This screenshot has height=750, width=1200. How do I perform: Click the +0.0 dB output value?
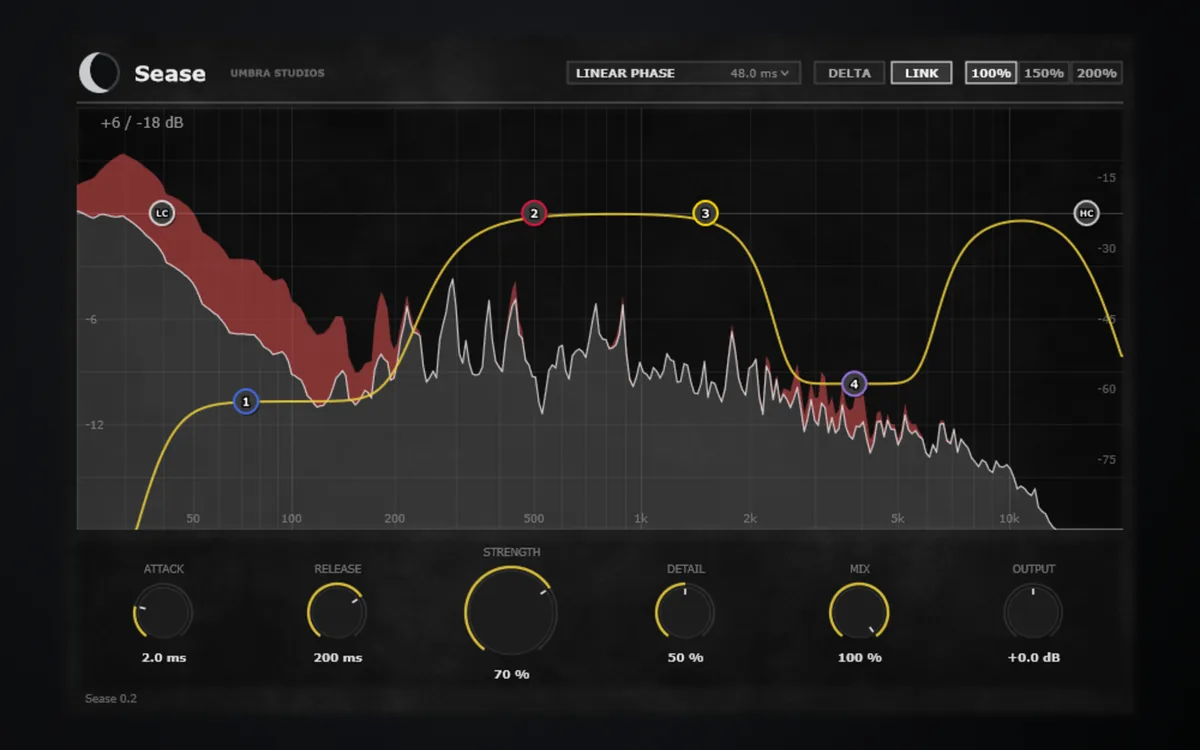1033,658
